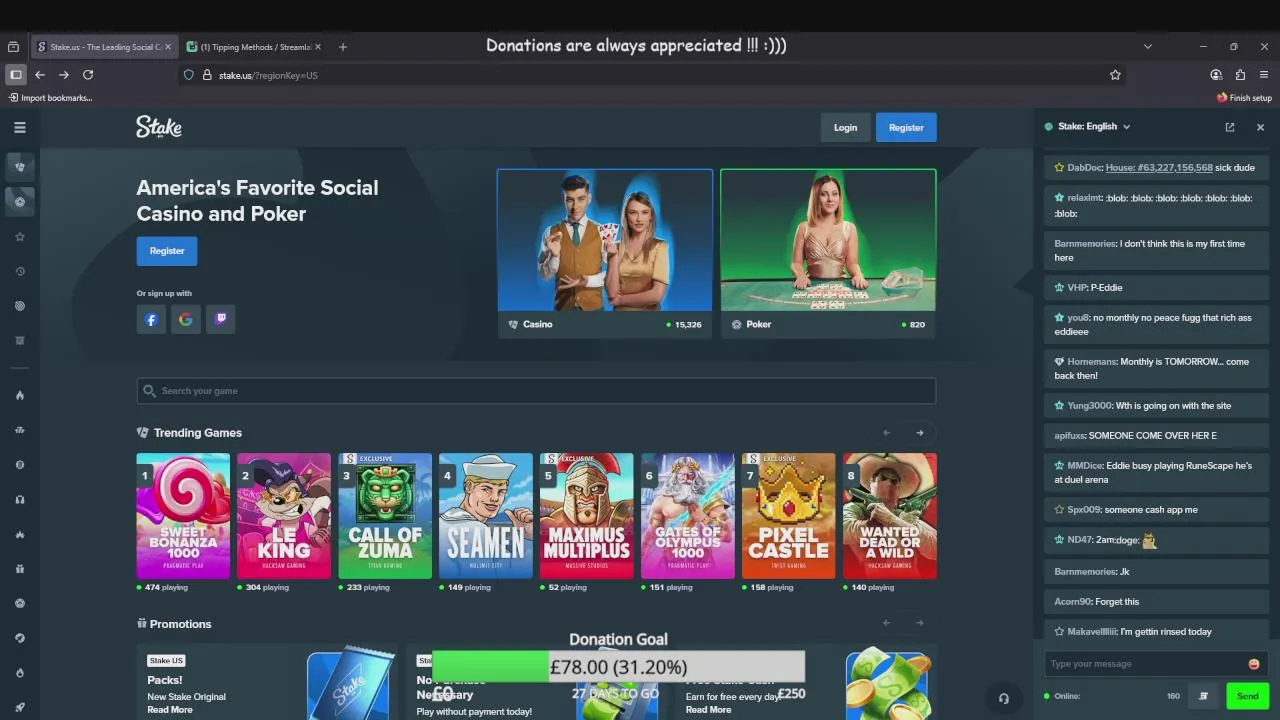The height and width of the screenshot is (720, 1280).
Task: Pop out the chat window icon
Action: tap(1230, 127)
